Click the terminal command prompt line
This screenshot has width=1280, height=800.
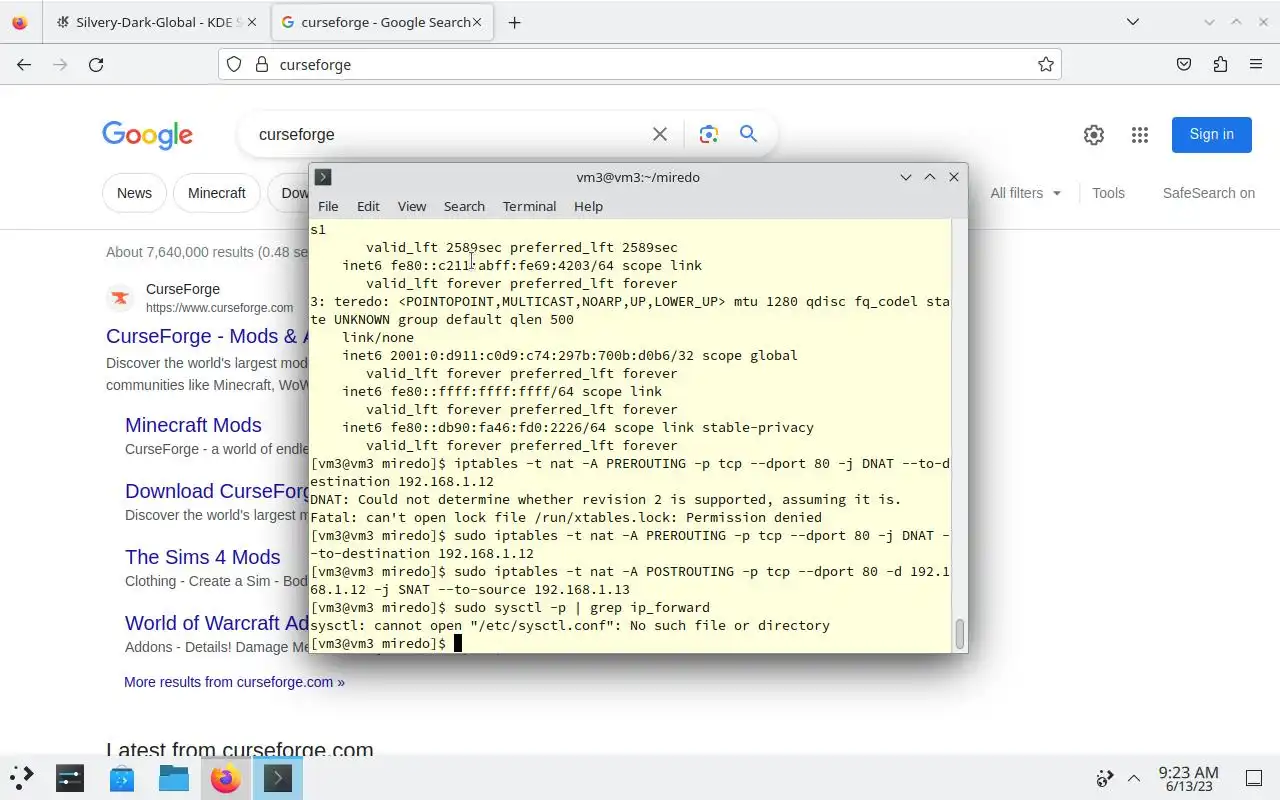(630, 643)
